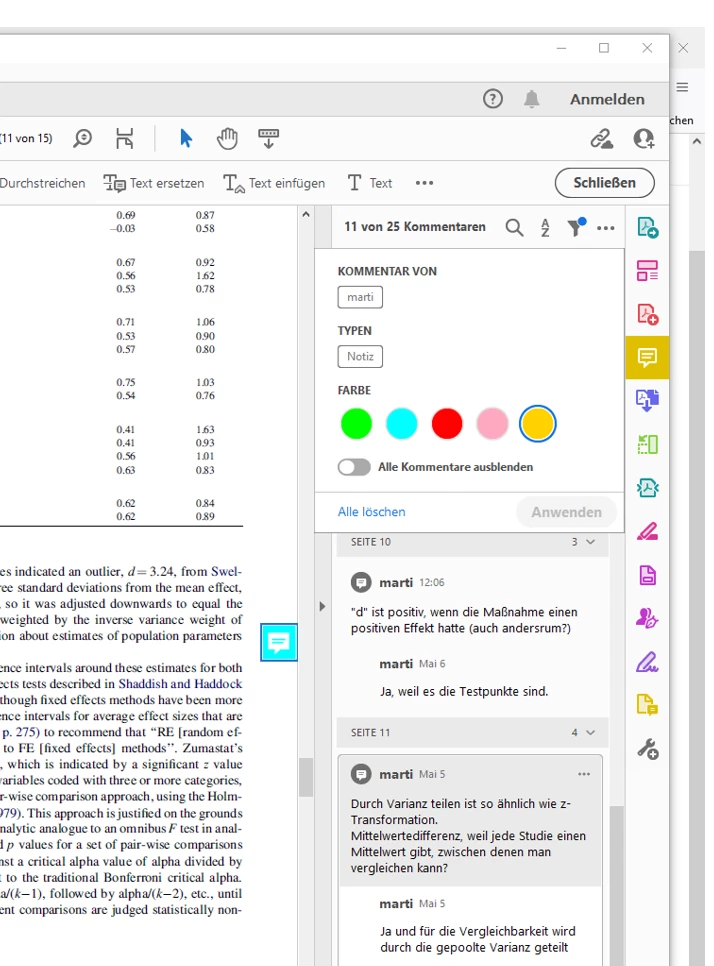714x966 pixels.
Task: Open Redact pink pen tool in sidebar
Action: tap(647, 531)
